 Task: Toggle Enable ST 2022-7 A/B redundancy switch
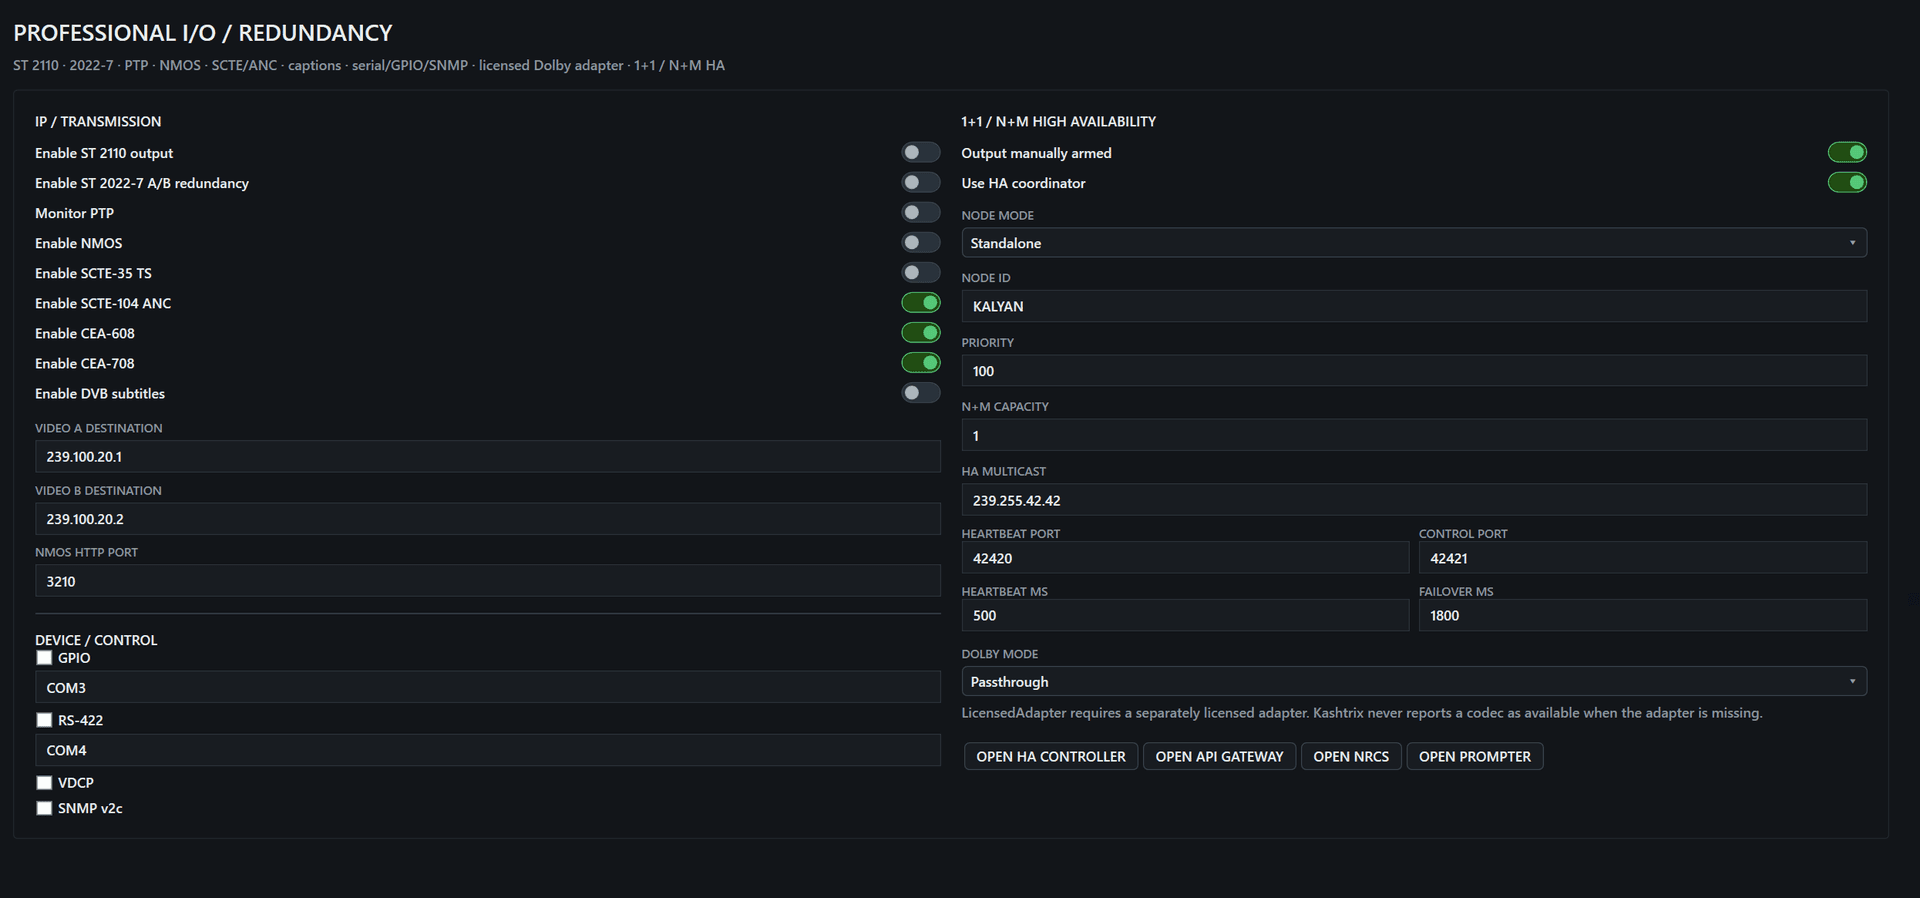[920, 182]
